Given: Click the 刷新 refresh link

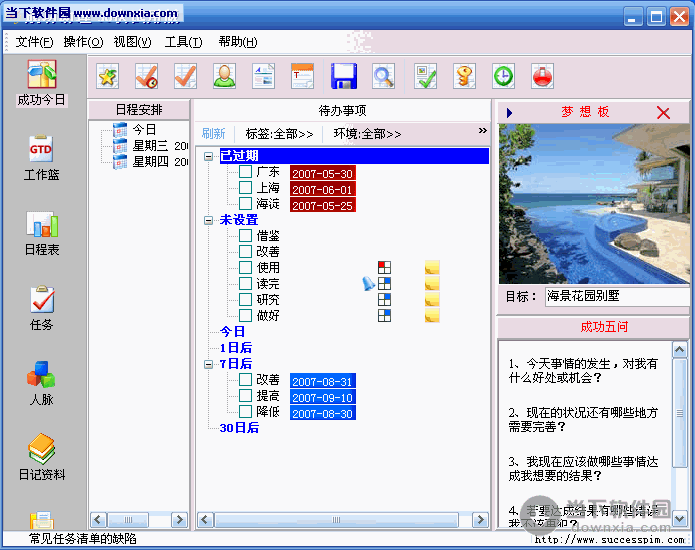Looking at the screenshot, I should [x=213, y=133].
